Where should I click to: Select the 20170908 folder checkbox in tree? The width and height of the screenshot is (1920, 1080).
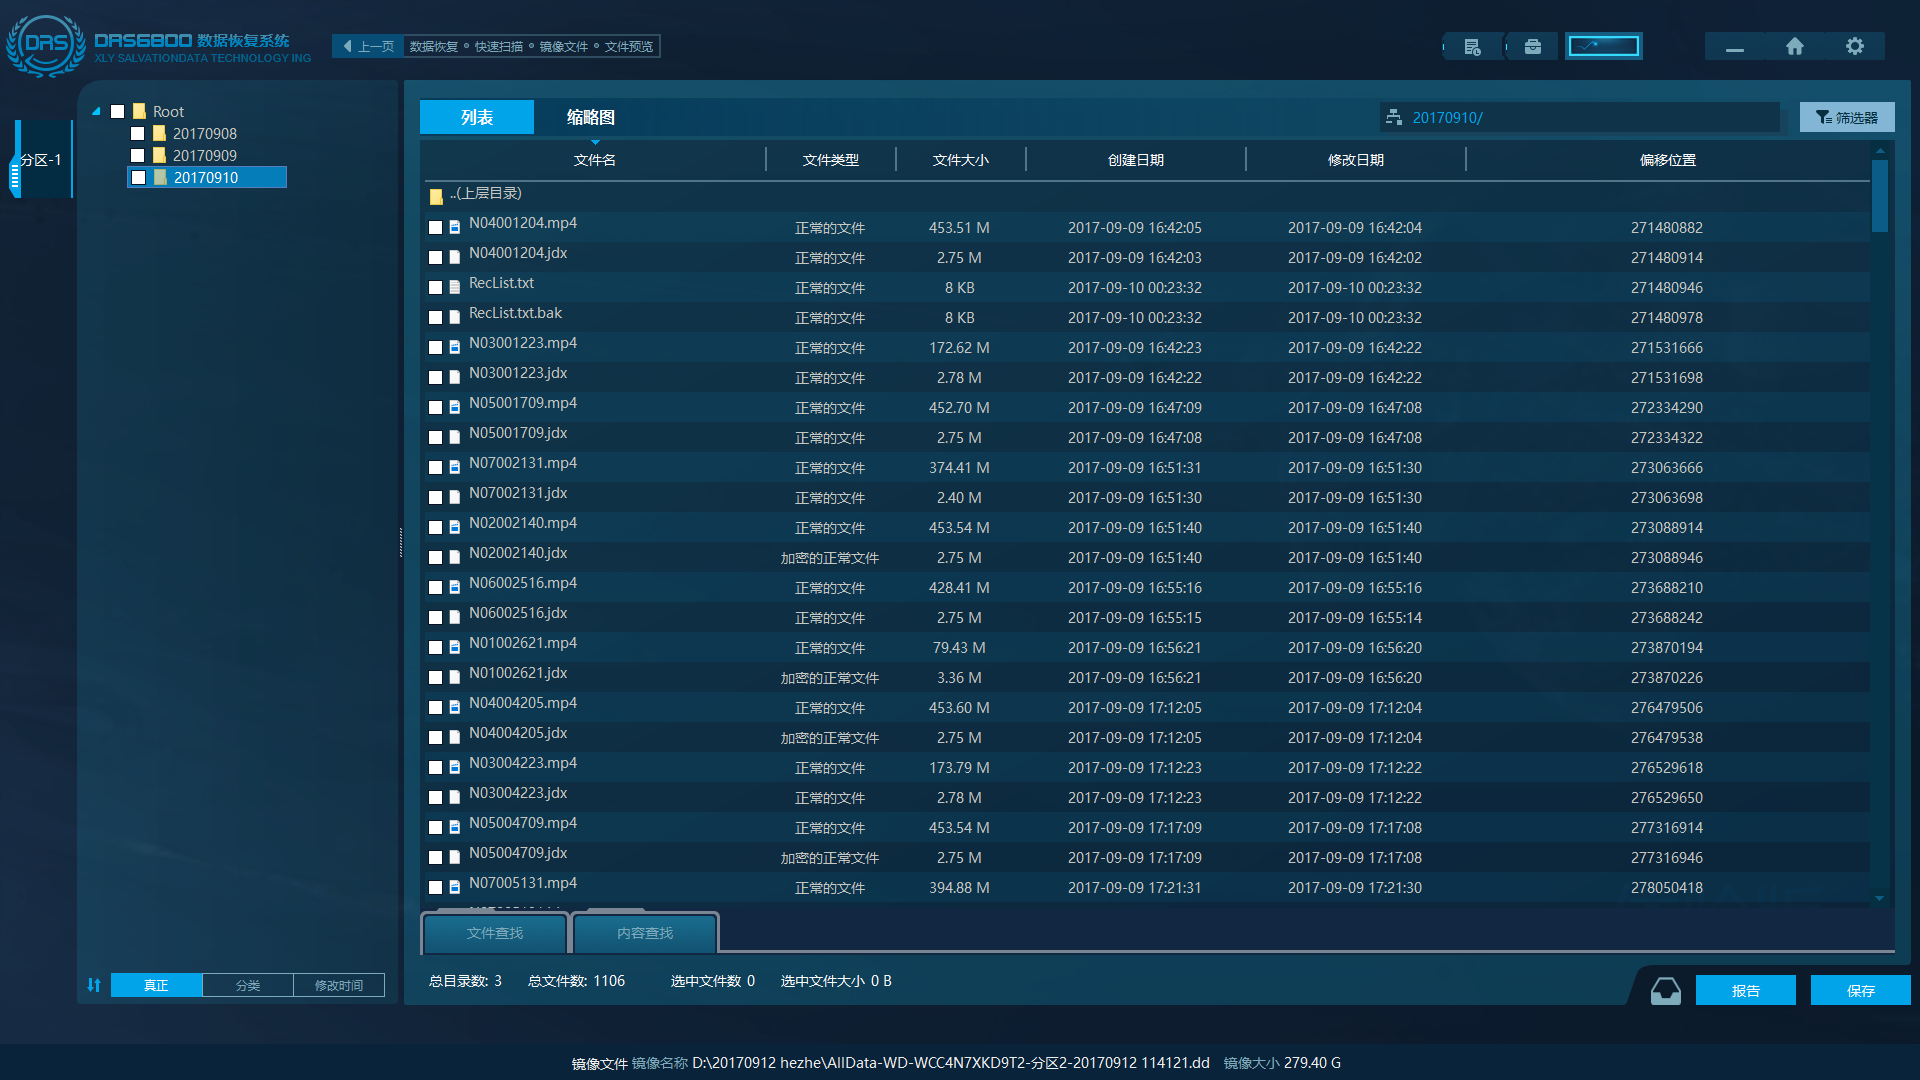point(138,134)
